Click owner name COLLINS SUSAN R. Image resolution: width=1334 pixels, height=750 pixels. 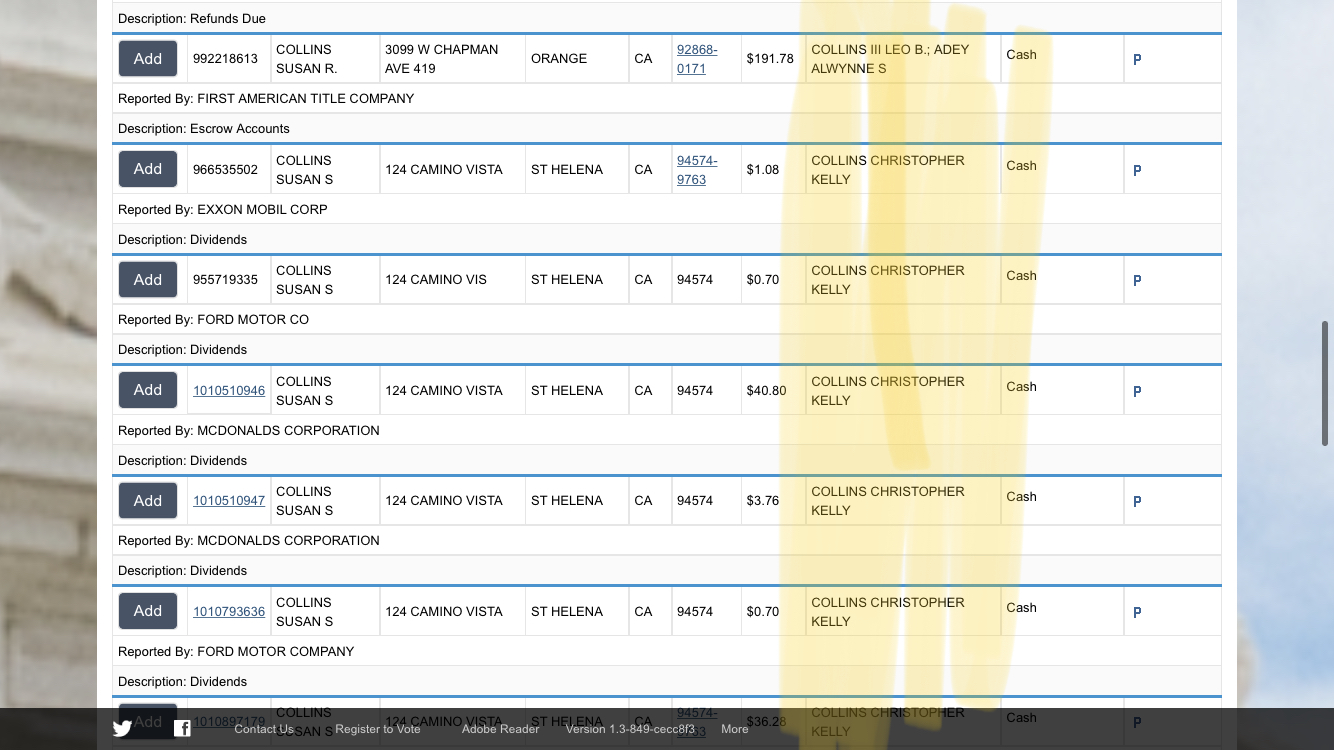coord(307,59)
